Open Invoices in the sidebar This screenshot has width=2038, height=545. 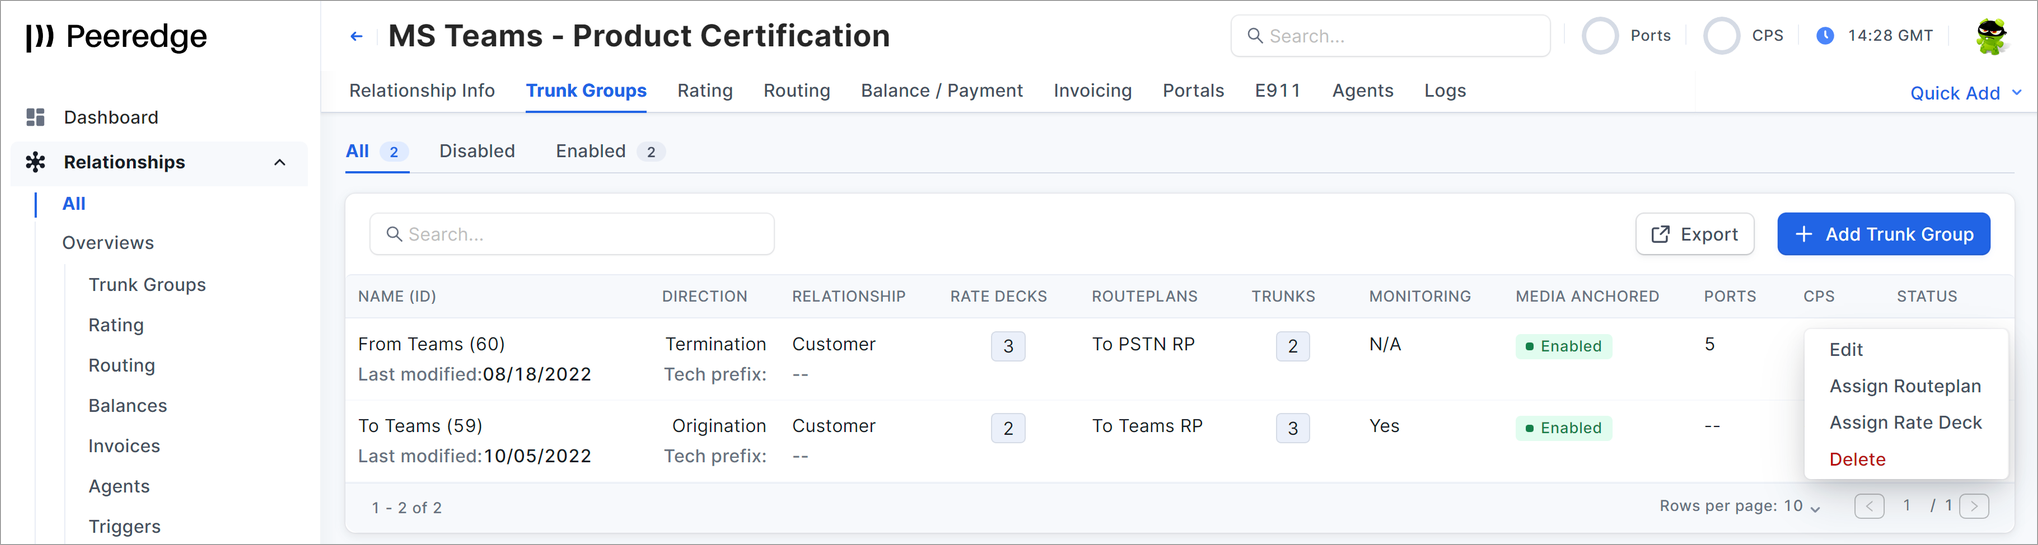(x=124, y=446)
